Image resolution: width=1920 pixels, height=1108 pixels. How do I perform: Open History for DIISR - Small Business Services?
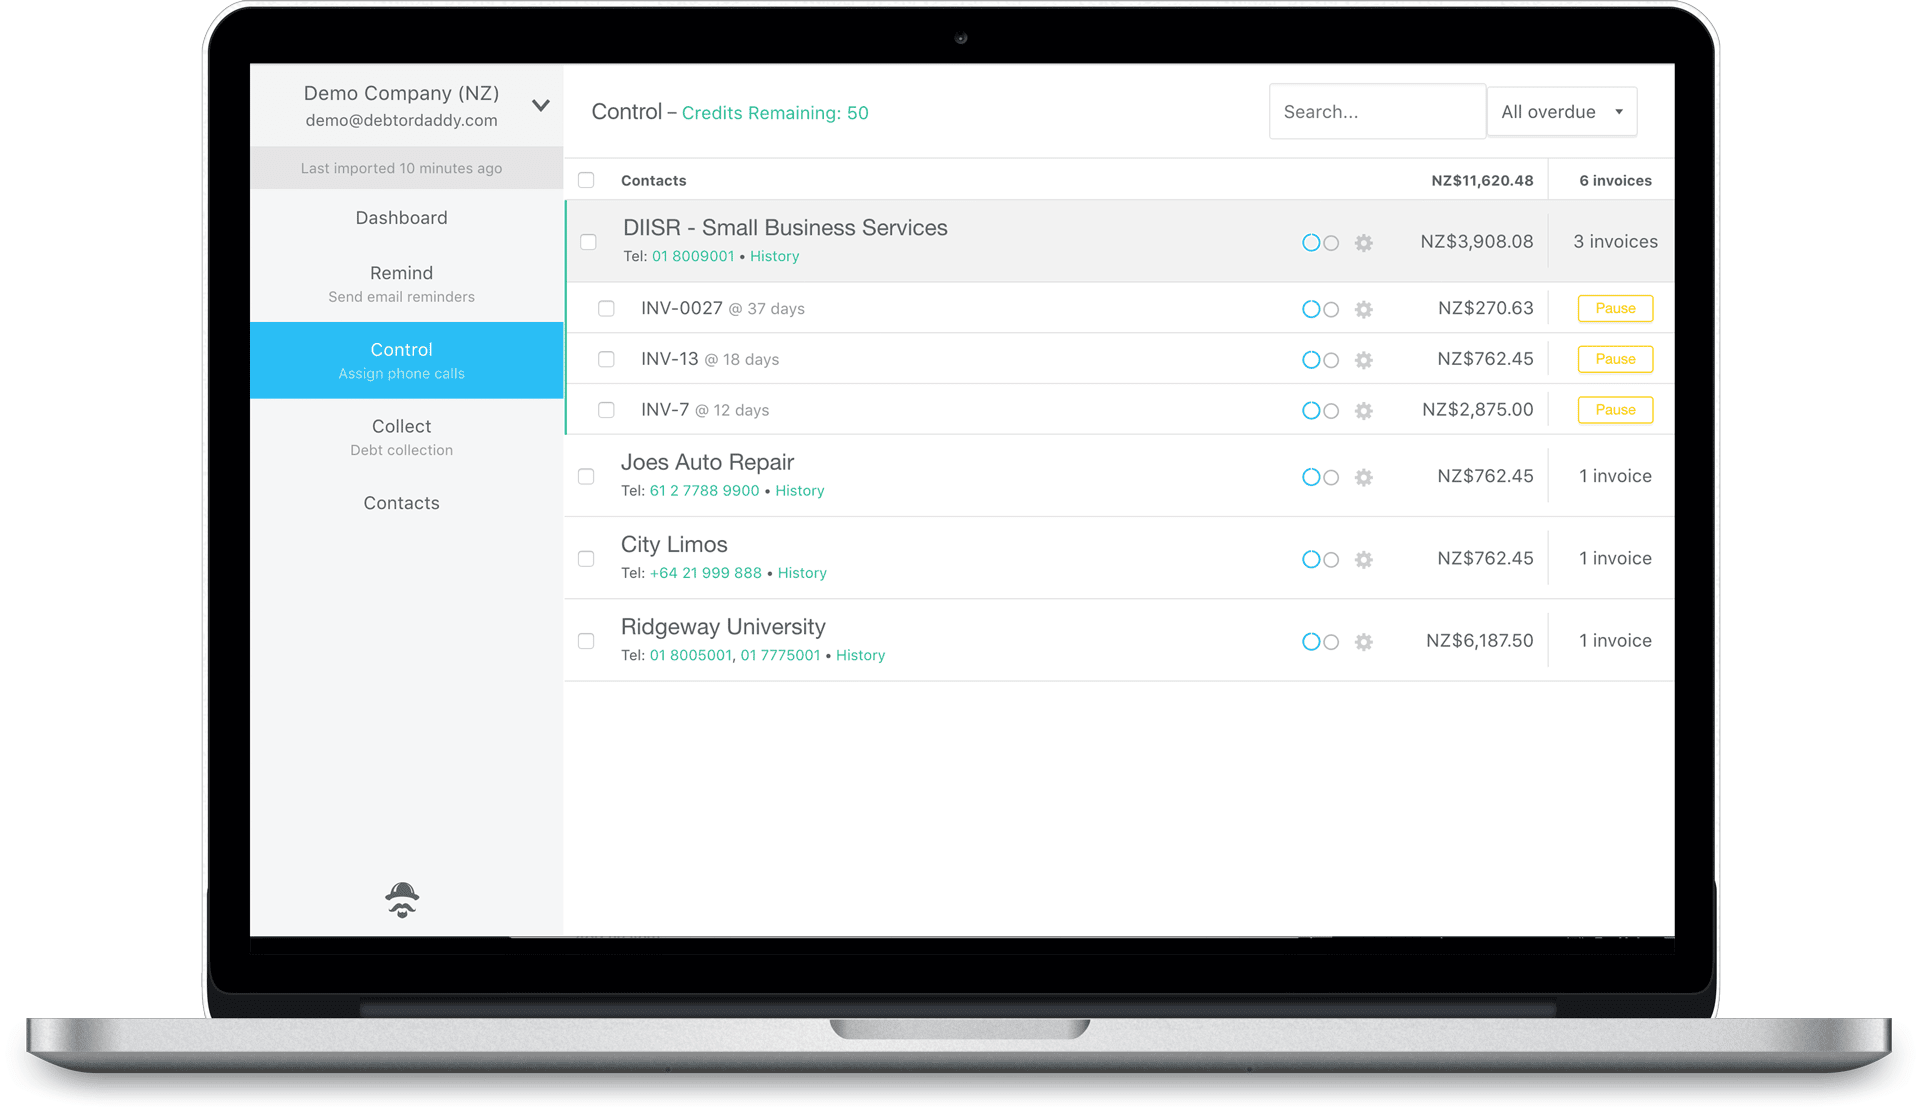(x=775, y=257)
